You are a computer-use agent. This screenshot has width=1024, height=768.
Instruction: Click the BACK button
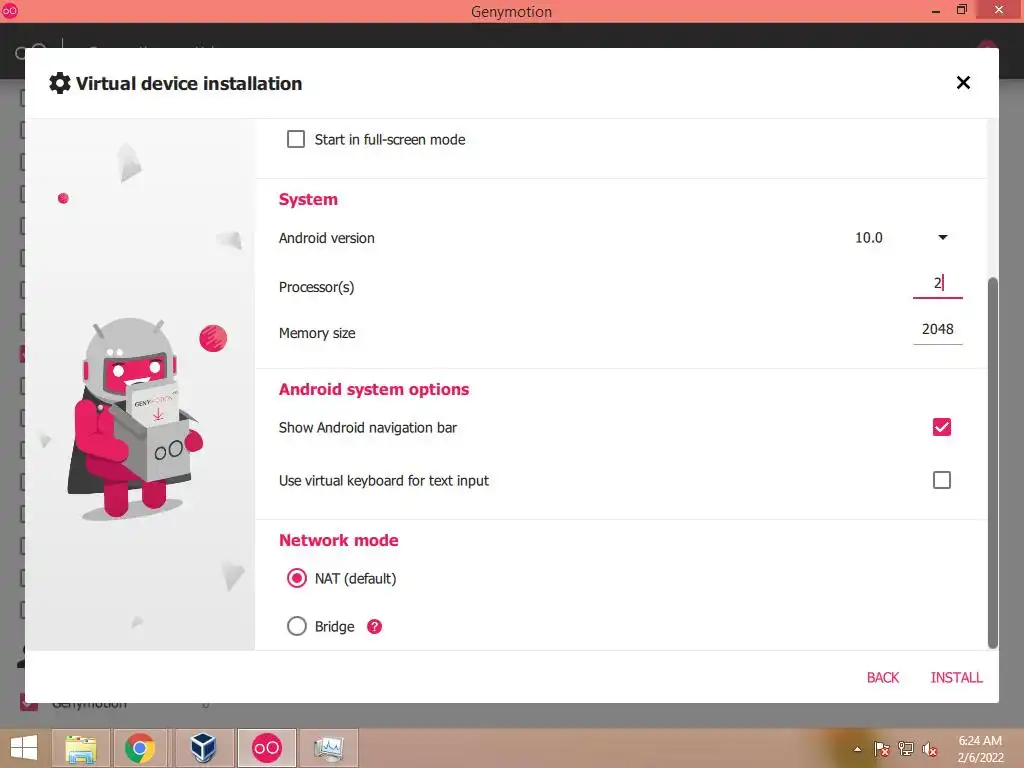click(x=883, y=678)
